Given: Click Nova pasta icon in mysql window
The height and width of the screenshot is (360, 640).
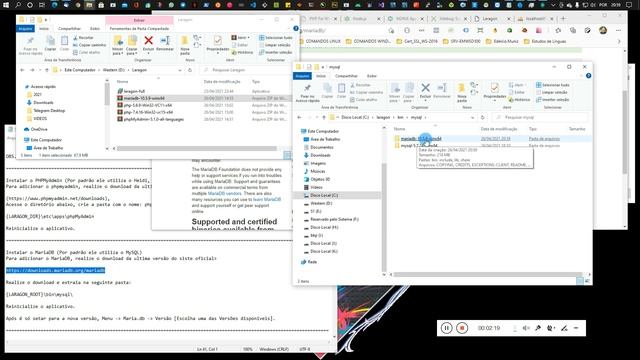Looking at the screenshot, I should click(x=461, y=92).
